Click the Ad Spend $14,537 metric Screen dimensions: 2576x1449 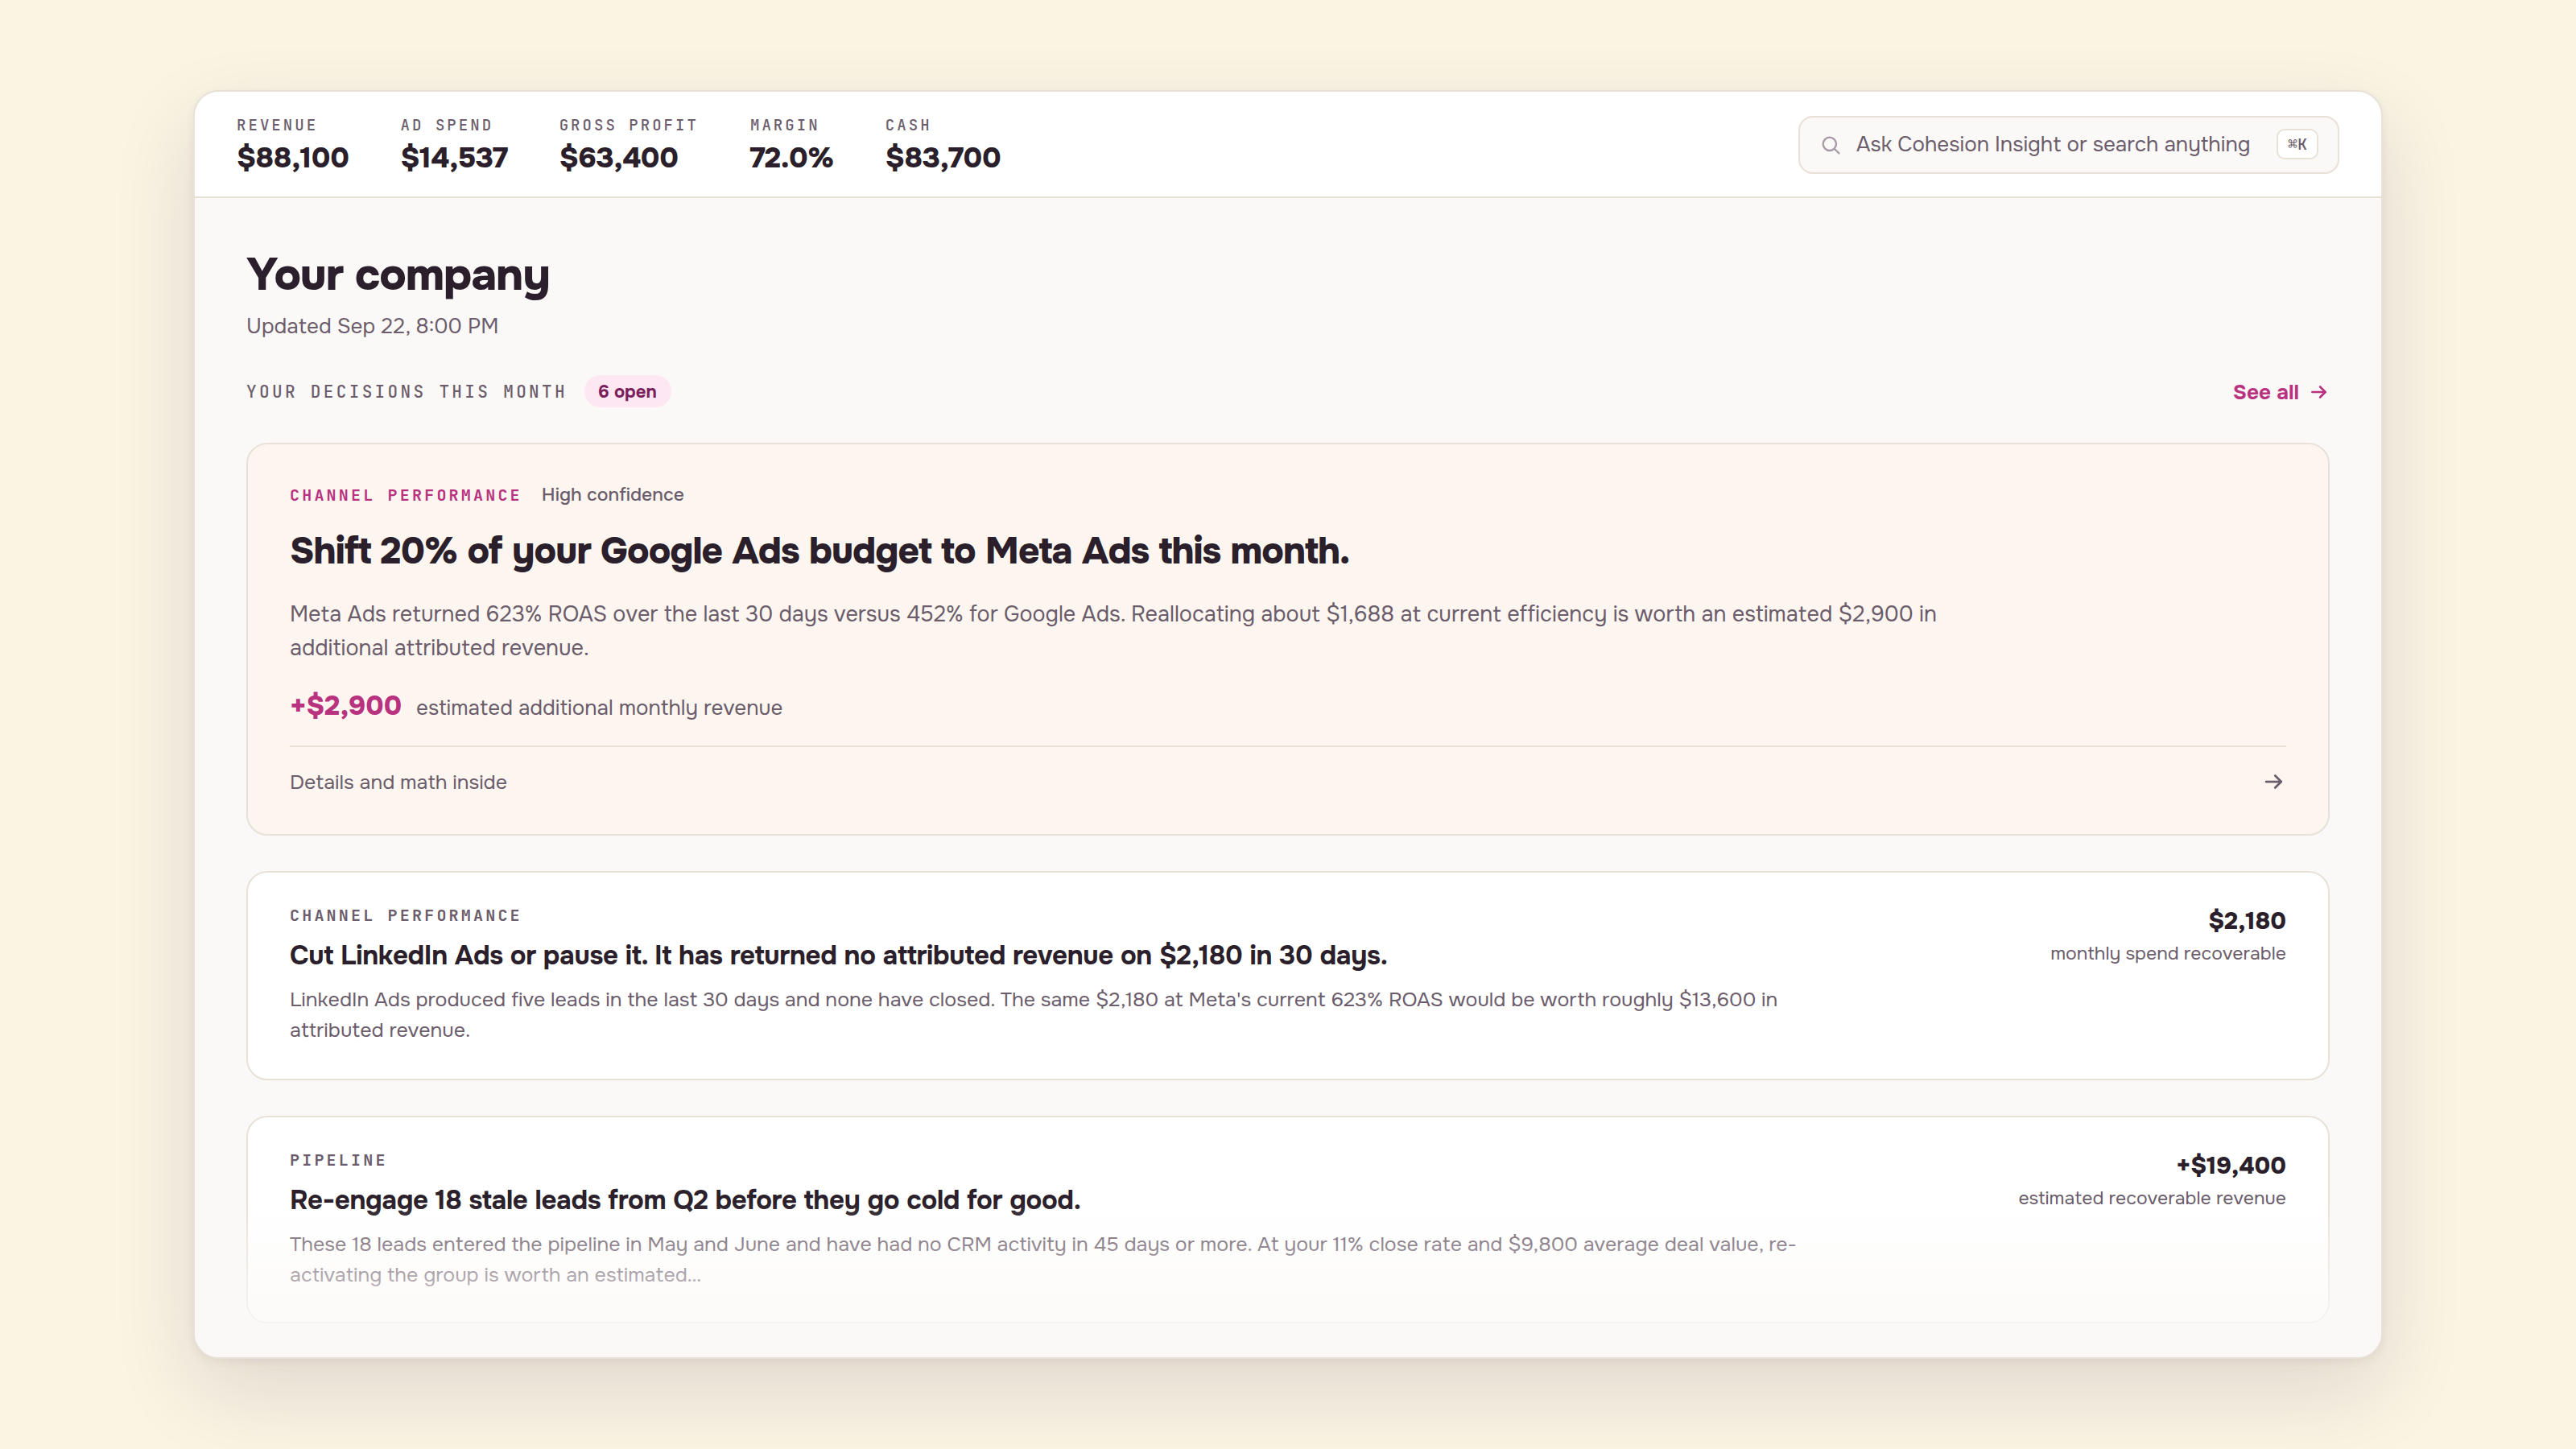454,145
